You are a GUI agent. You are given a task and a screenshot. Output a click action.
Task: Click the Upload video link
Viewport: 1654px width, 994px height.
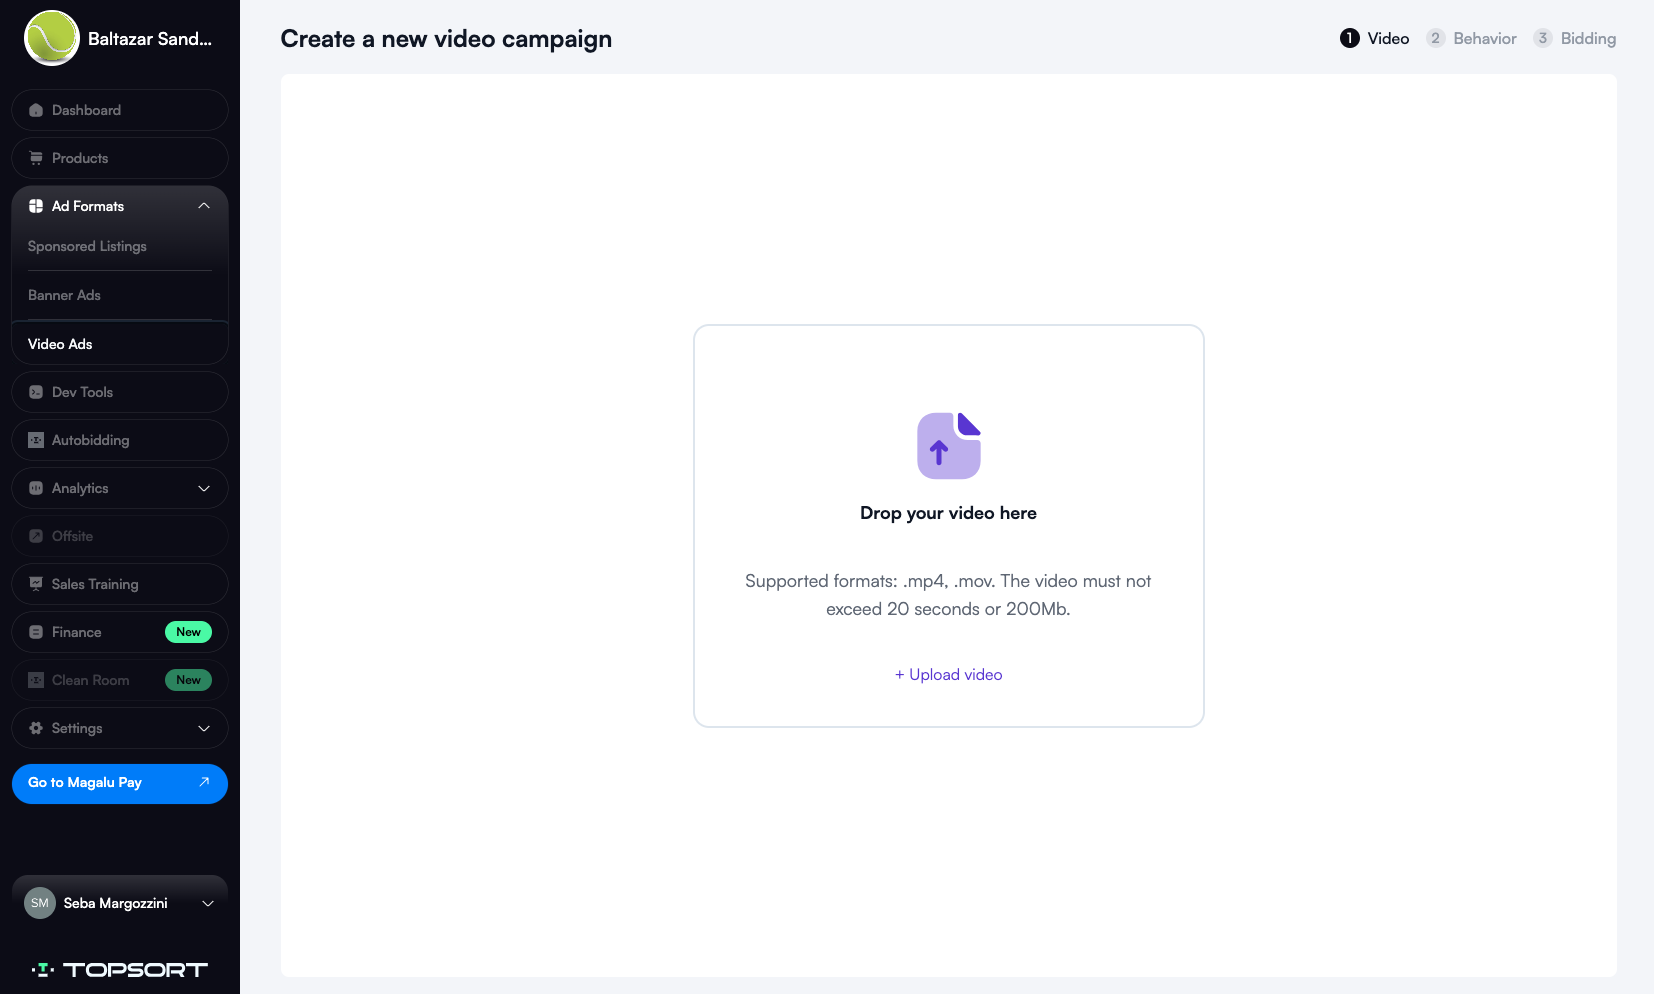(948, 675)
